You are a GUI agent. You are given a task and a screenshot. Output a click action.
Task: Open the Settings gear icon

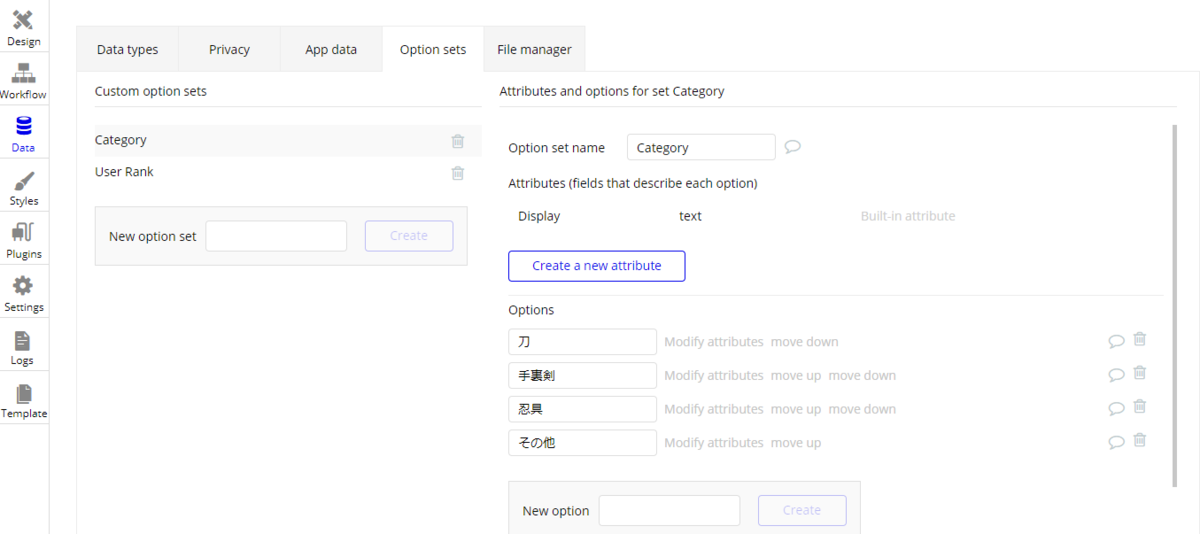[24, 287]
